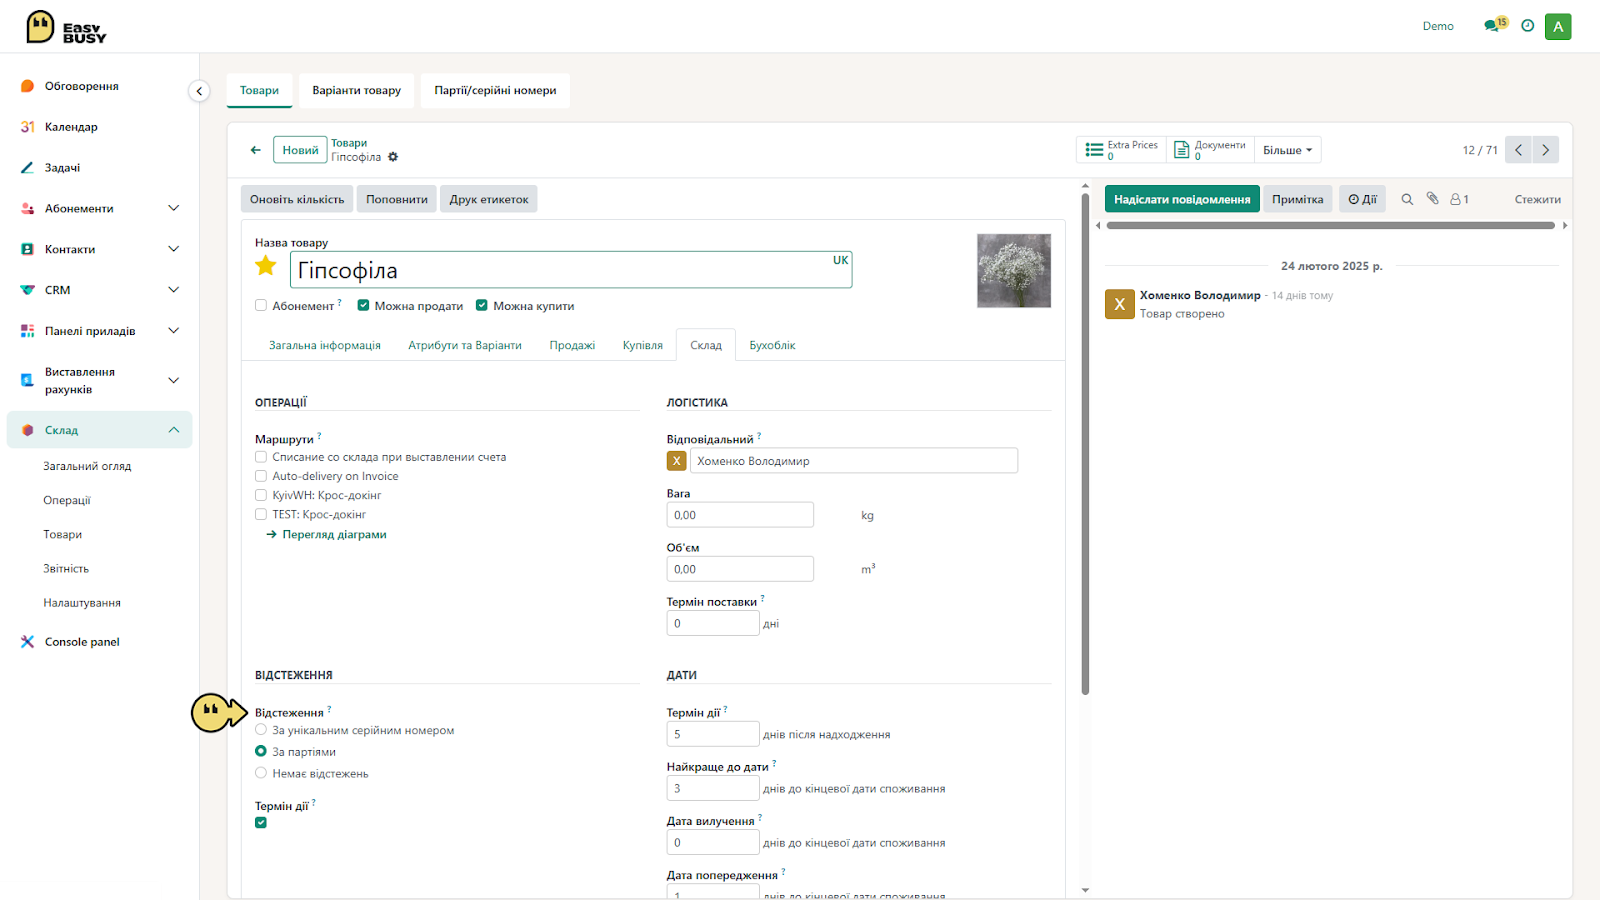Uncheck Можна продати
Viewport: 1600px width, 900px height.
364,306
